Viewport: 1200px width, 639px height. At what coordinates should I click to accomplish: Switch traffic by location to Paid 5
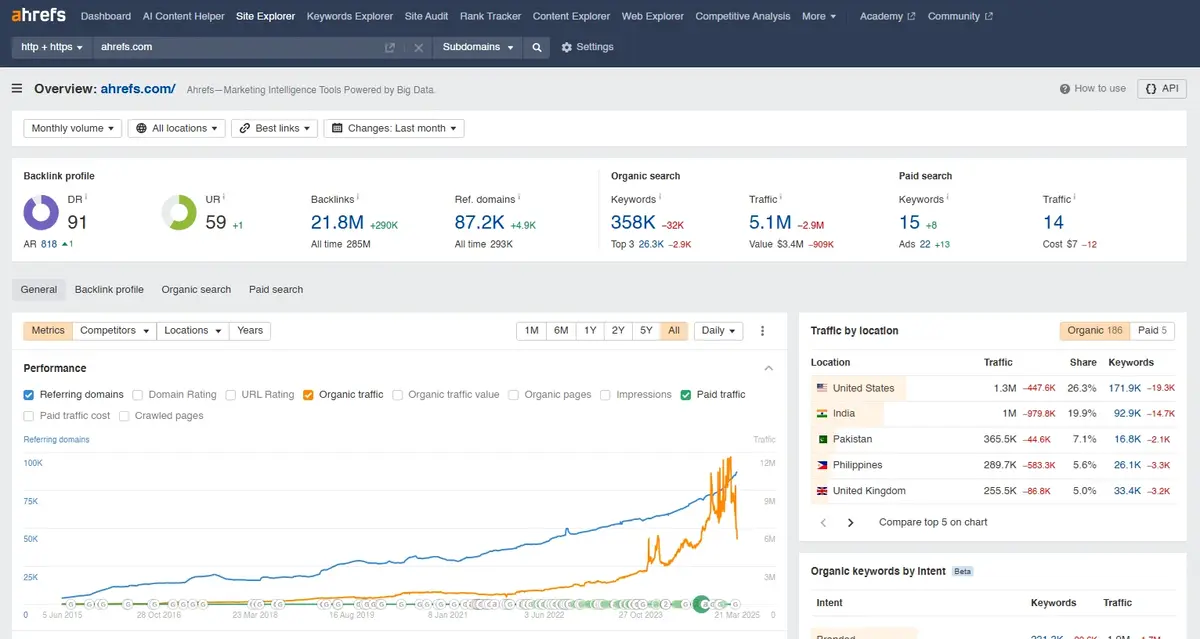click(1152, 331)
